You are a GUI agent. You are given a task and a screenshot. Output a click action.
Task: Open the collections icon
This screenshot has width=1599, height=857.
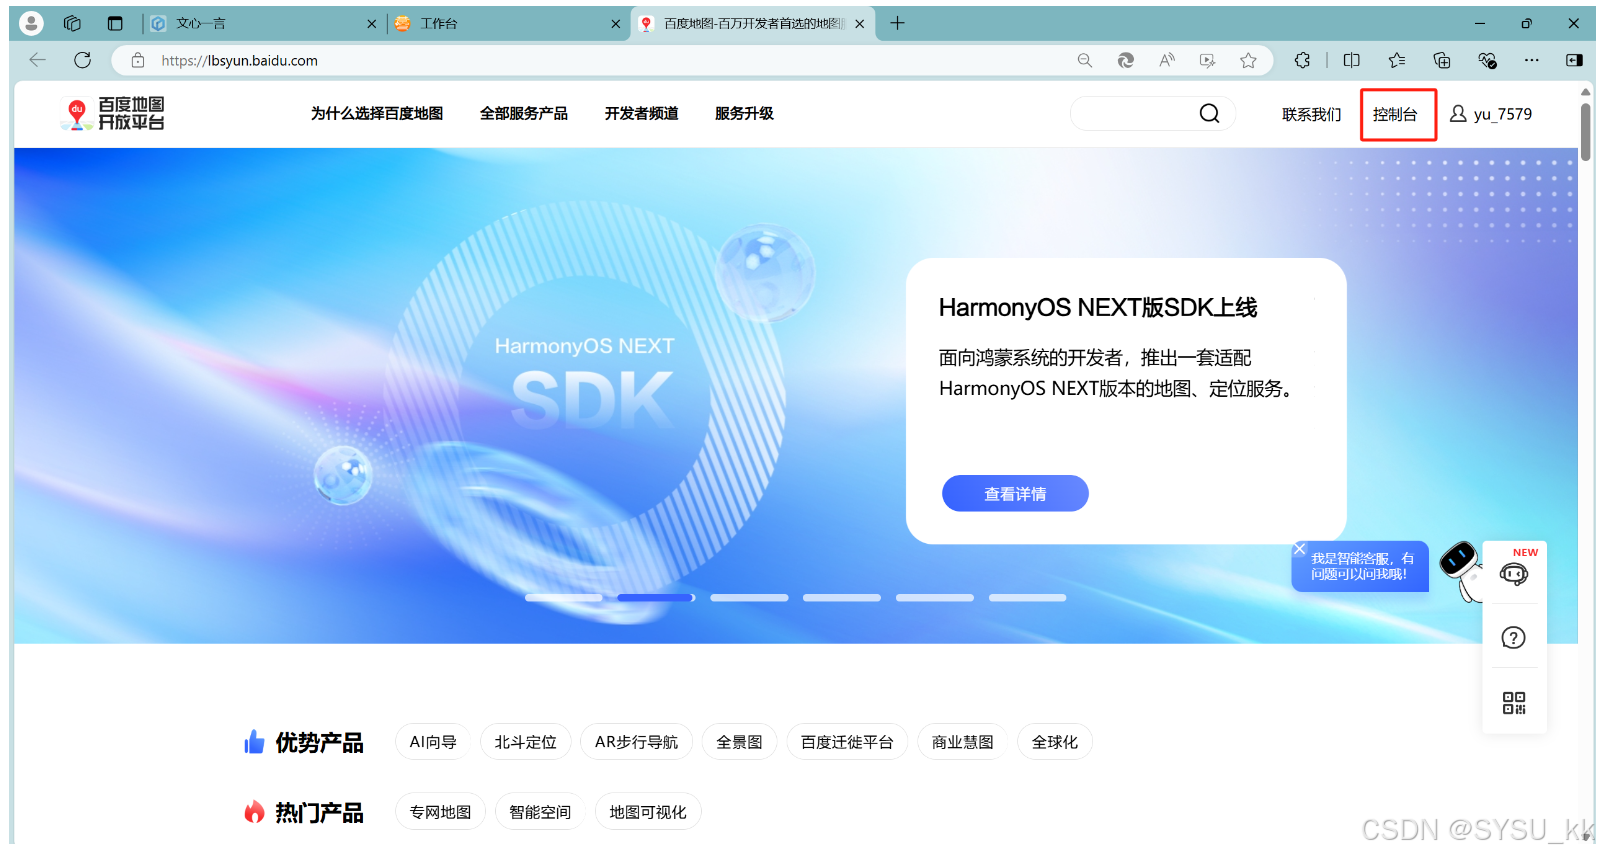pyautogui.click(x=1442, y=60)
